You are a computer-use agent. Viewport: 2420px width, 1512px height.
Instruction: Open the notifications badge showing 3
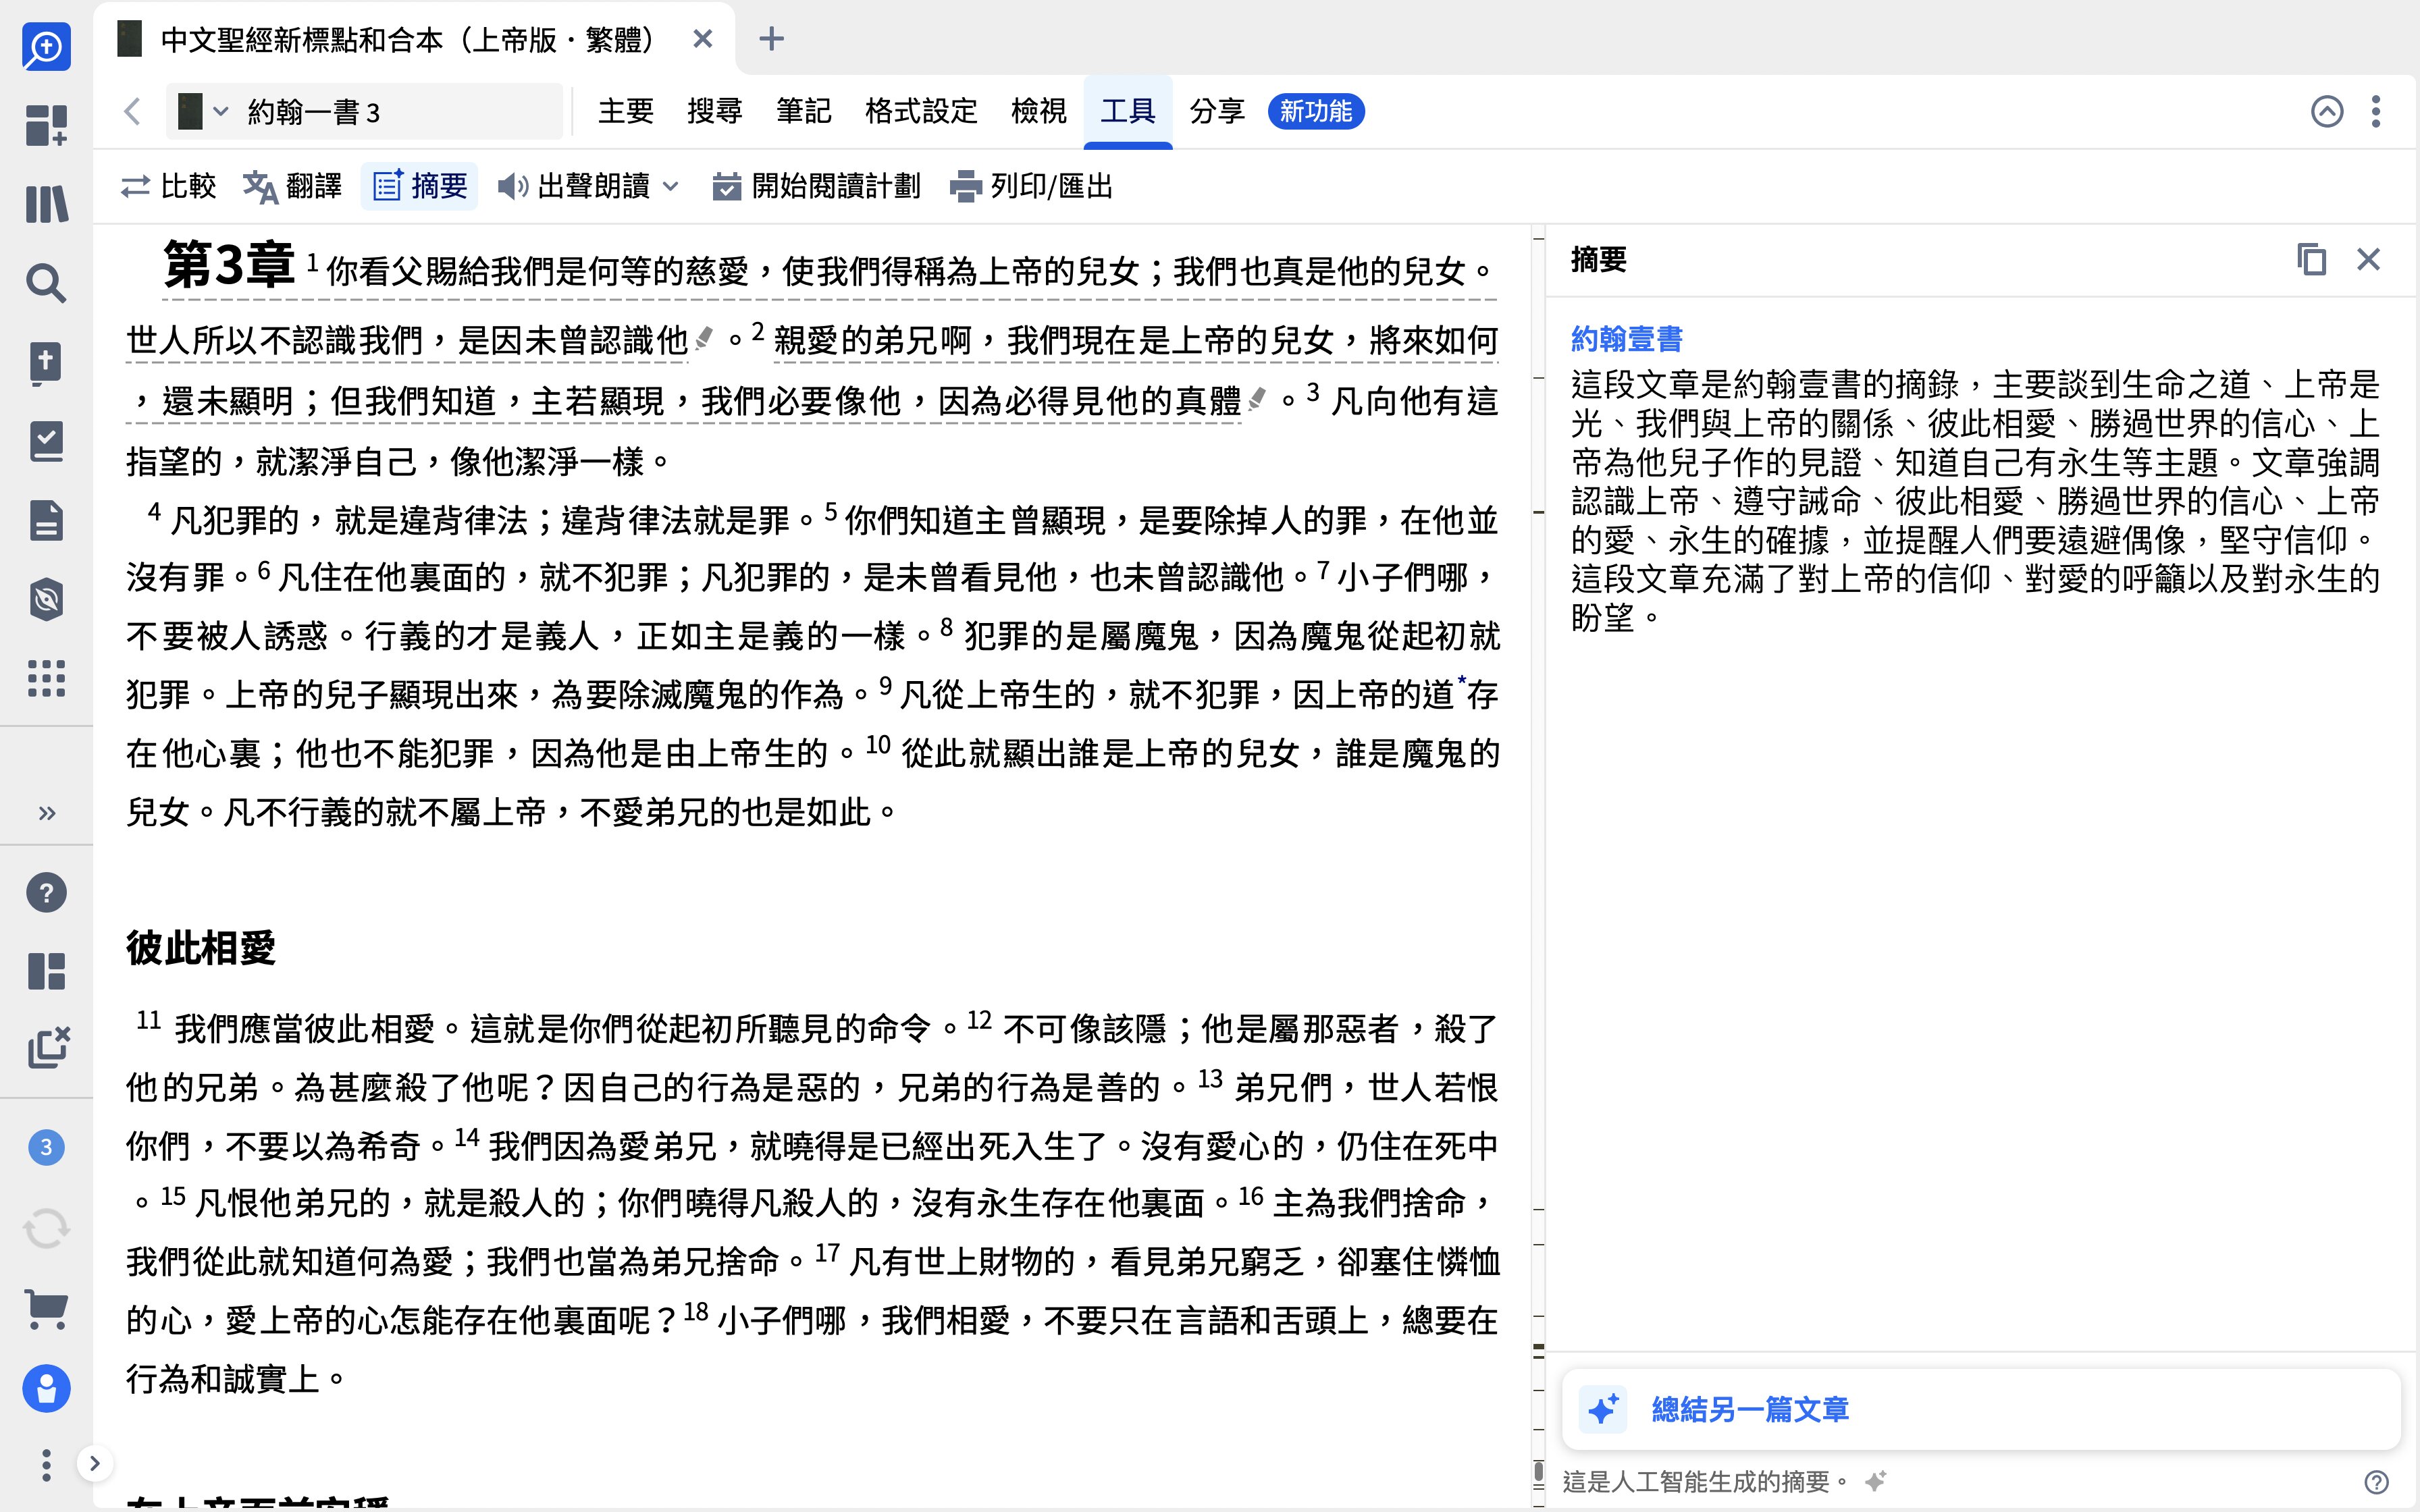pos(46,1147)
